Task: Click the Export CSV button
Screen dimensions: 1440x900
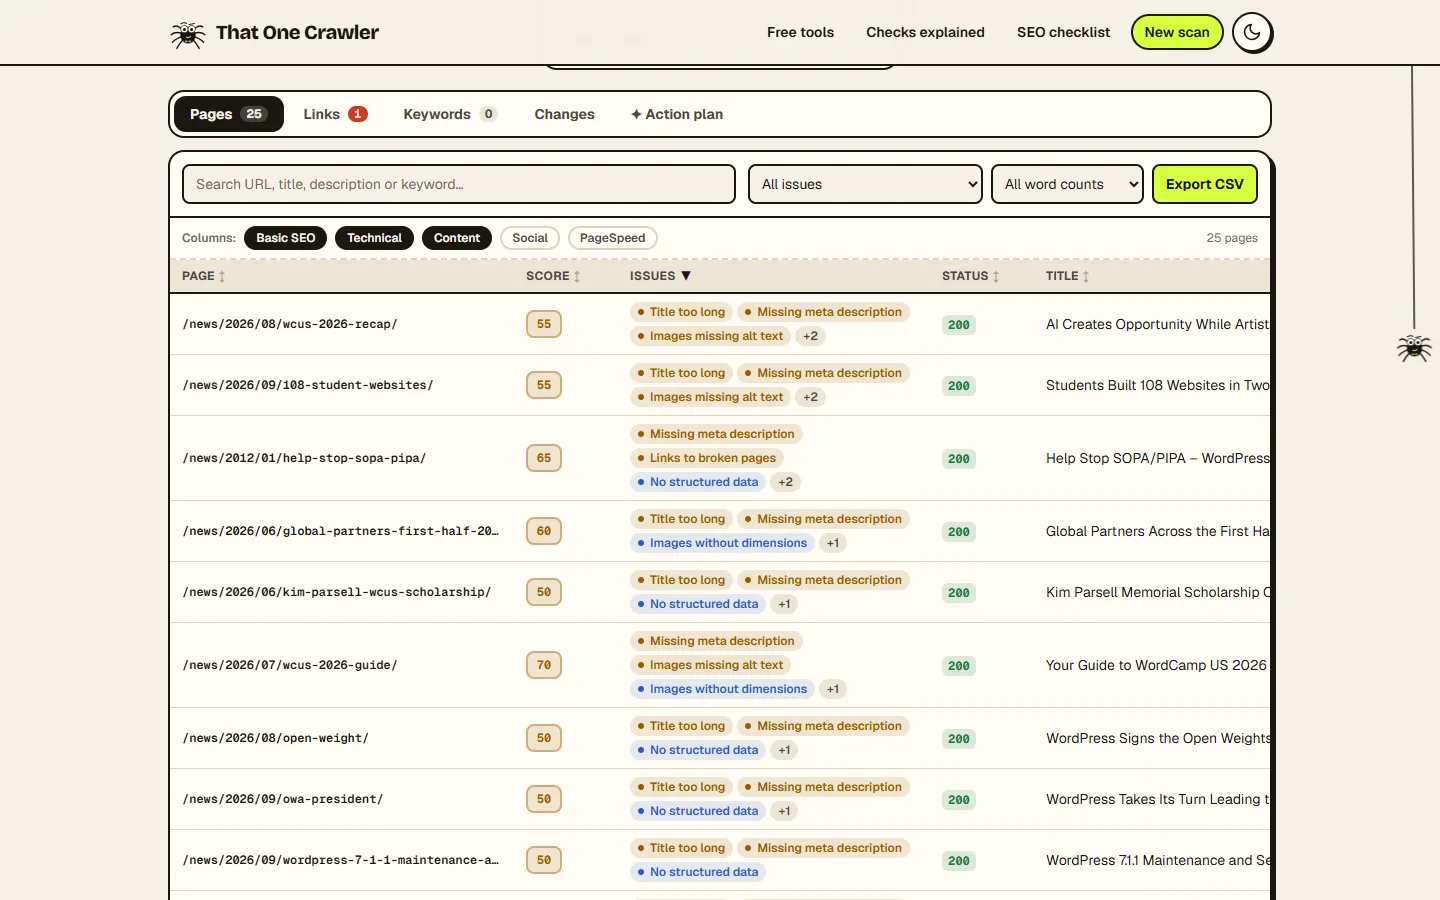Action: point(1205,184)
